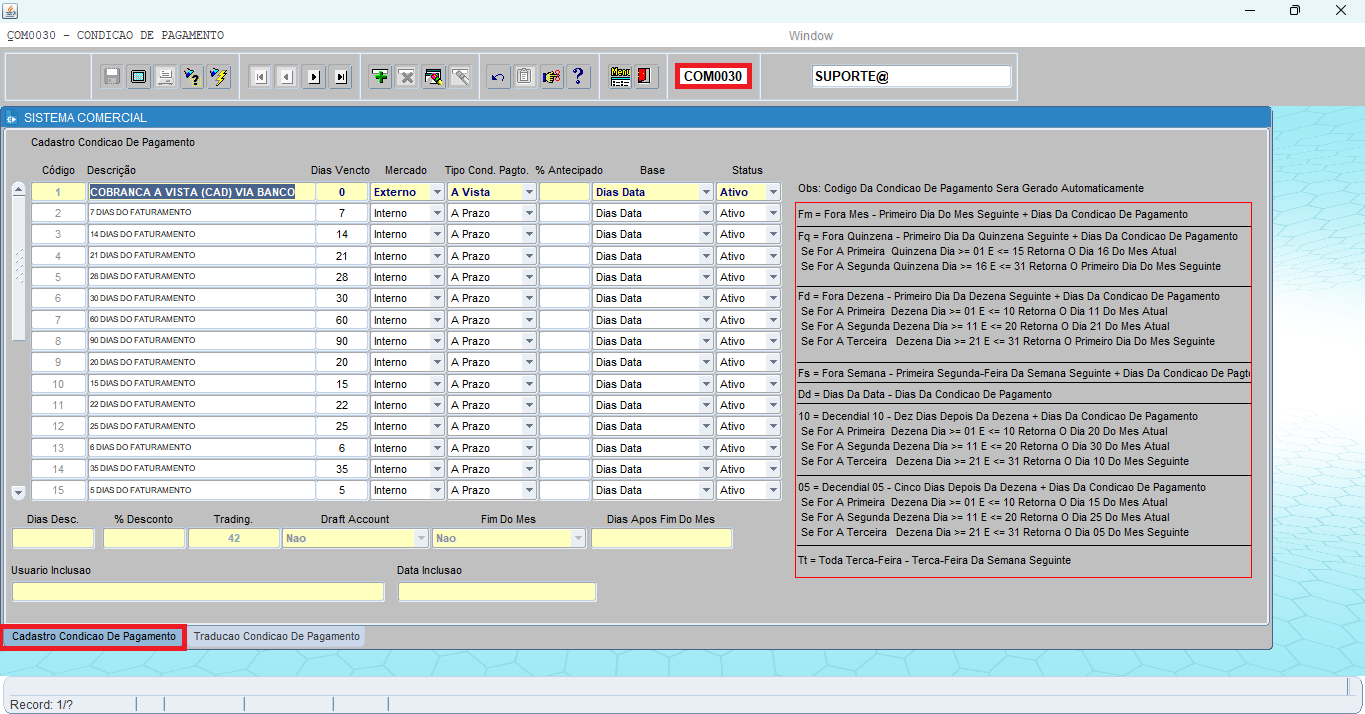Click the screen monitor toolbar icon

click(139, 76)
